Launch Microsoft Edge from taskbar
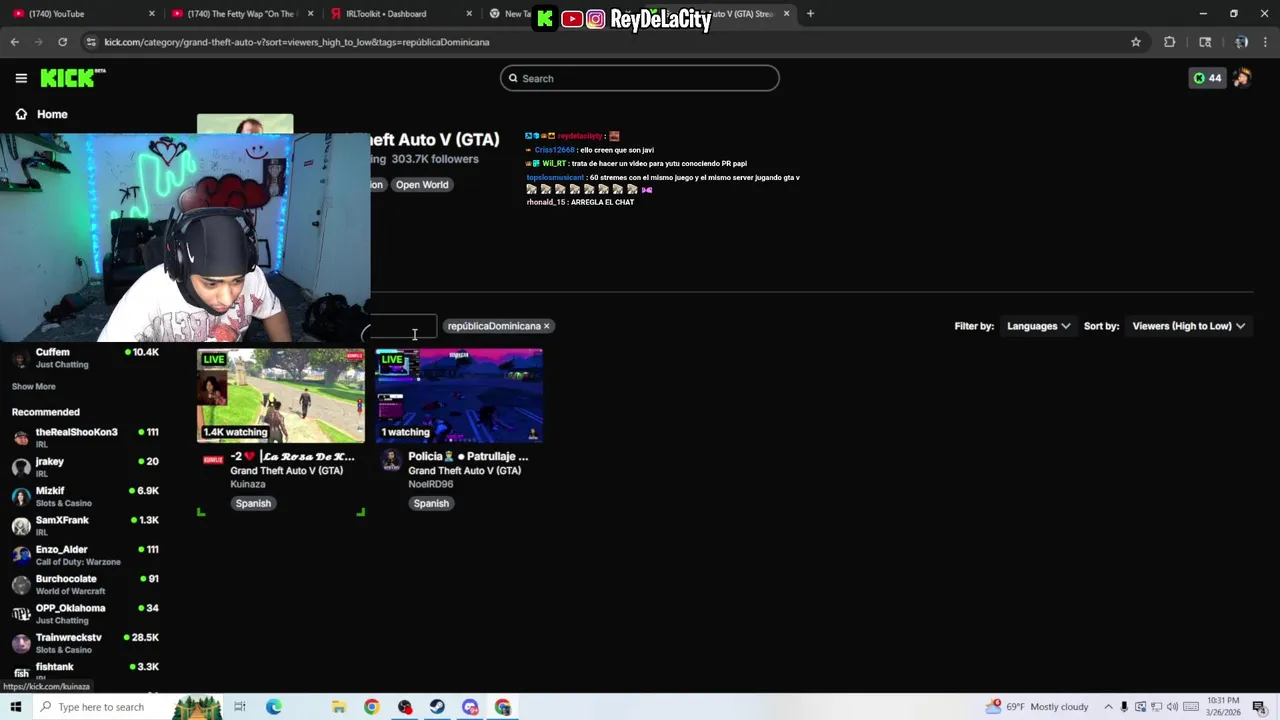The height and width of the screenshot is (720, 1280). 274,707
